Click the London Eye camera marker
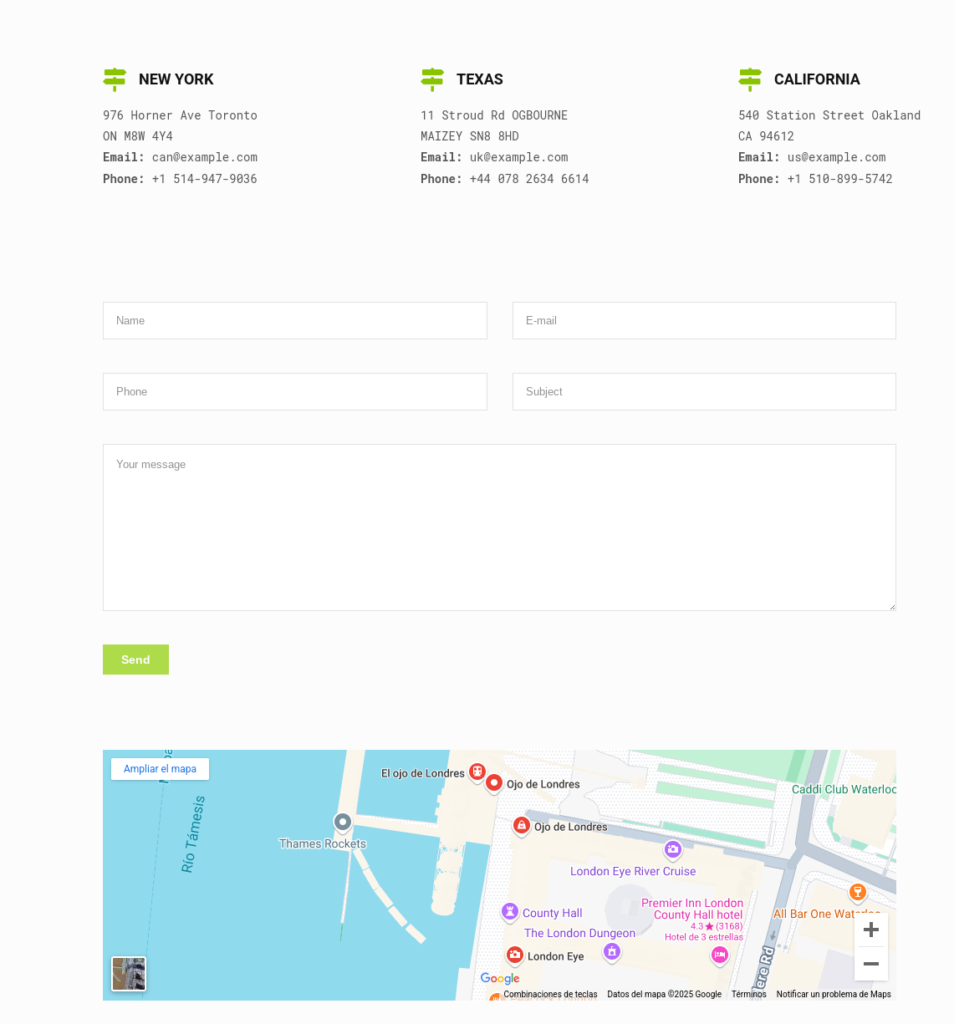Viewport: 954px width, 1024px height. [x=515, y=955]
